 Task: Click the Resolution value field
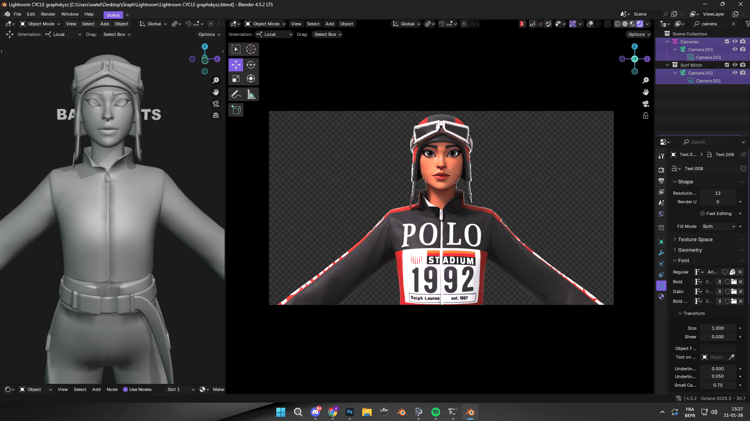click(x=718, y=193)
